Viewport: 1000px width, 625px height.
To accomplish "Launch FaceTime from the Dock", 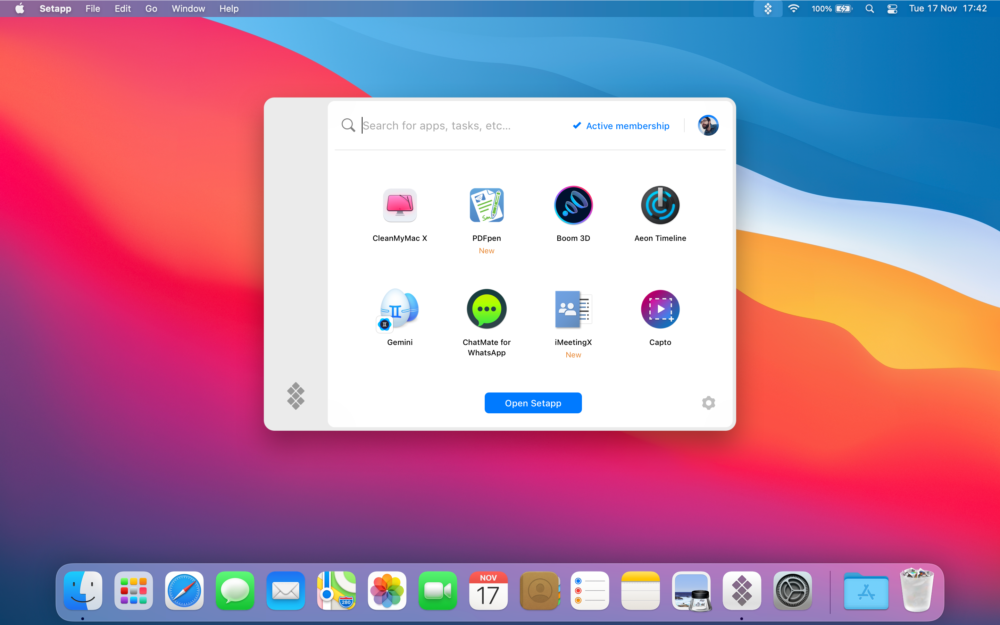I will (438, 591).
